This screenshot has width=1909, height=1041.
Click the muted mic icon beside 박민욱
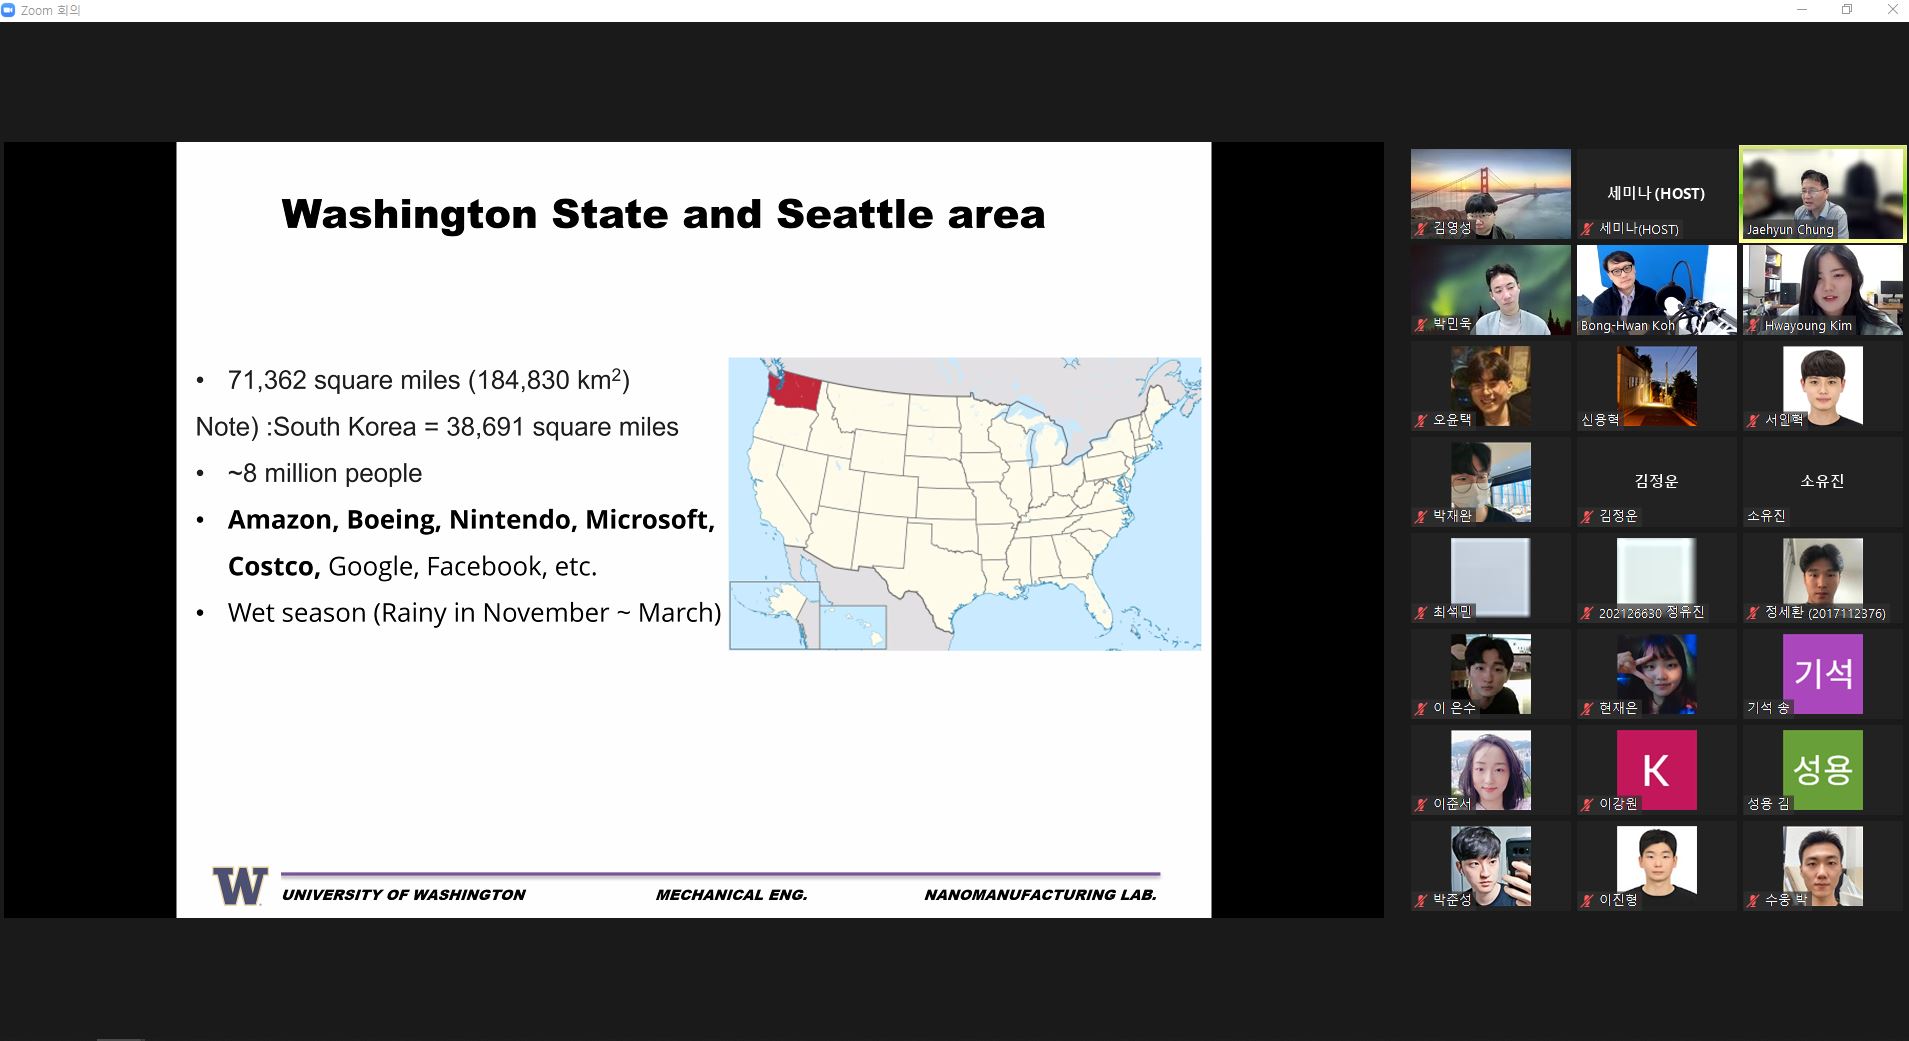pos(1421,325)
